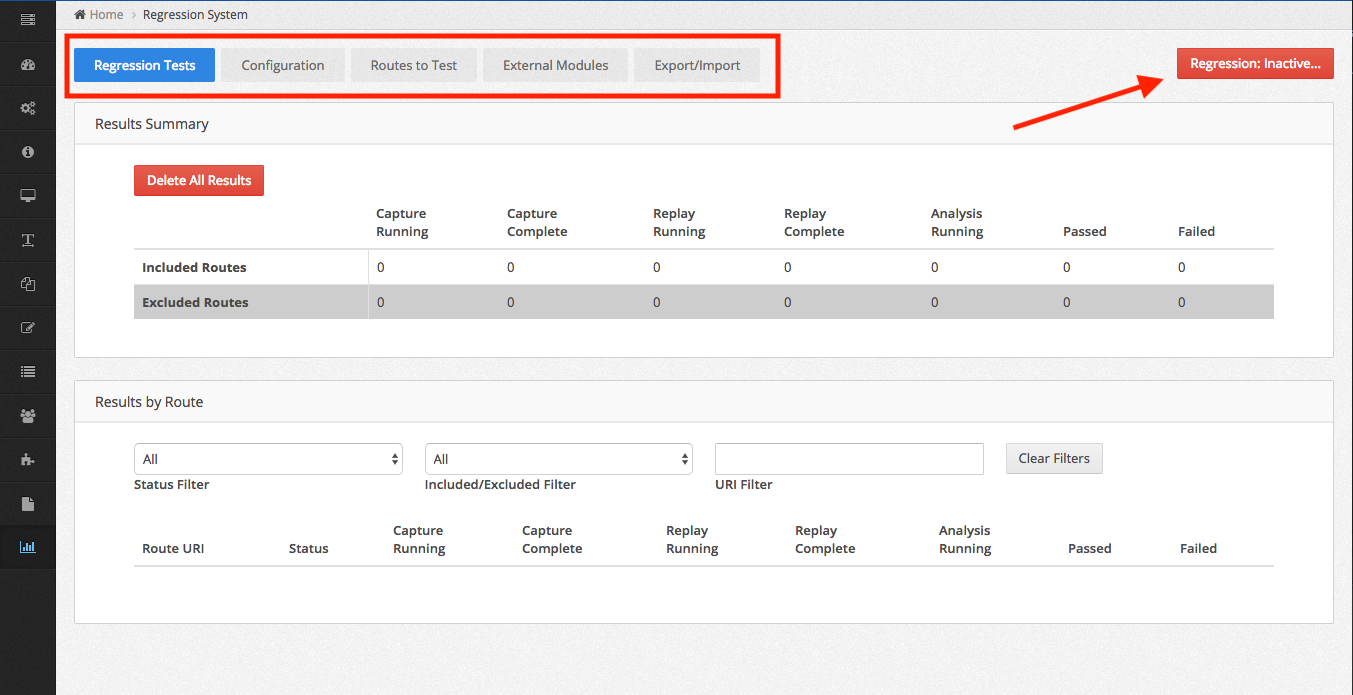Focus the URI Filter input field
The height and width of the screenshot is (695, 1353).
pyautogui.click(x=849, y=459)
